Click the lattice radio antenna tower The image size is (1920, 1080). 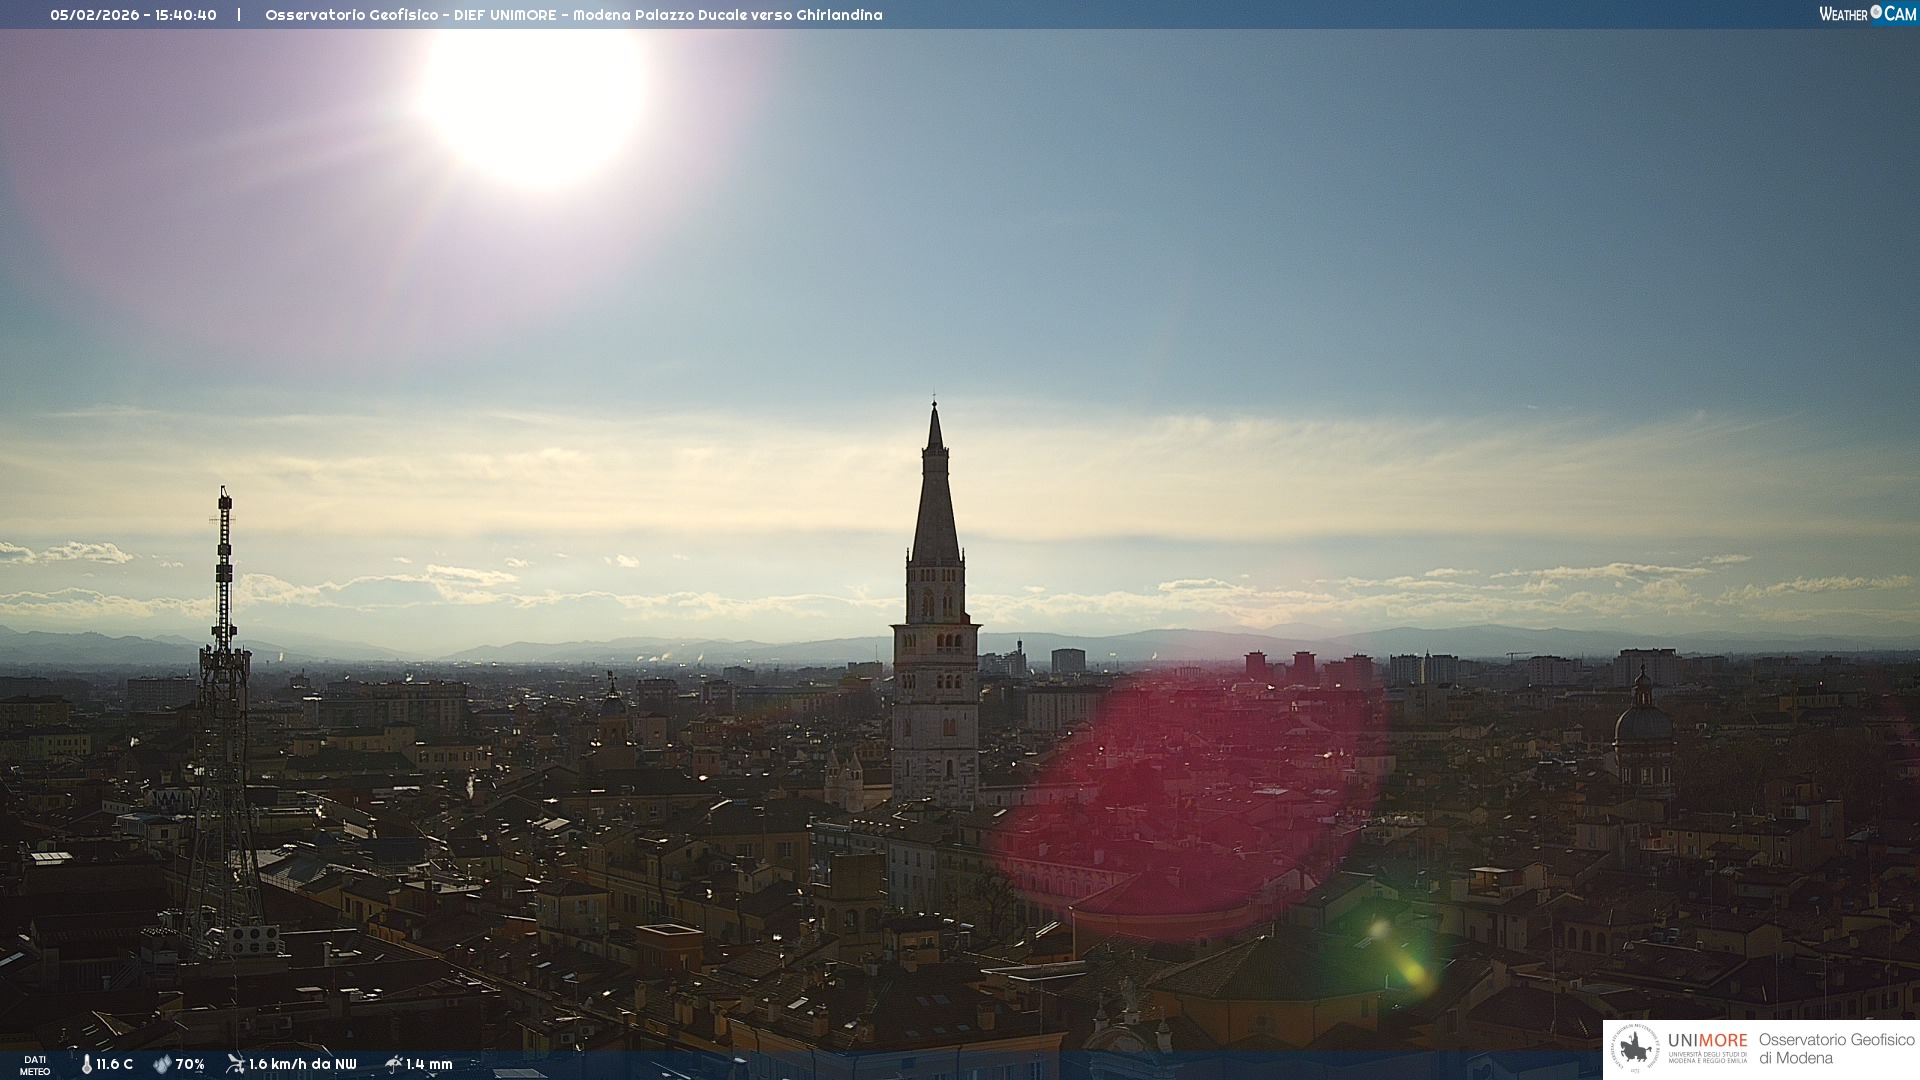coord(223,700)
